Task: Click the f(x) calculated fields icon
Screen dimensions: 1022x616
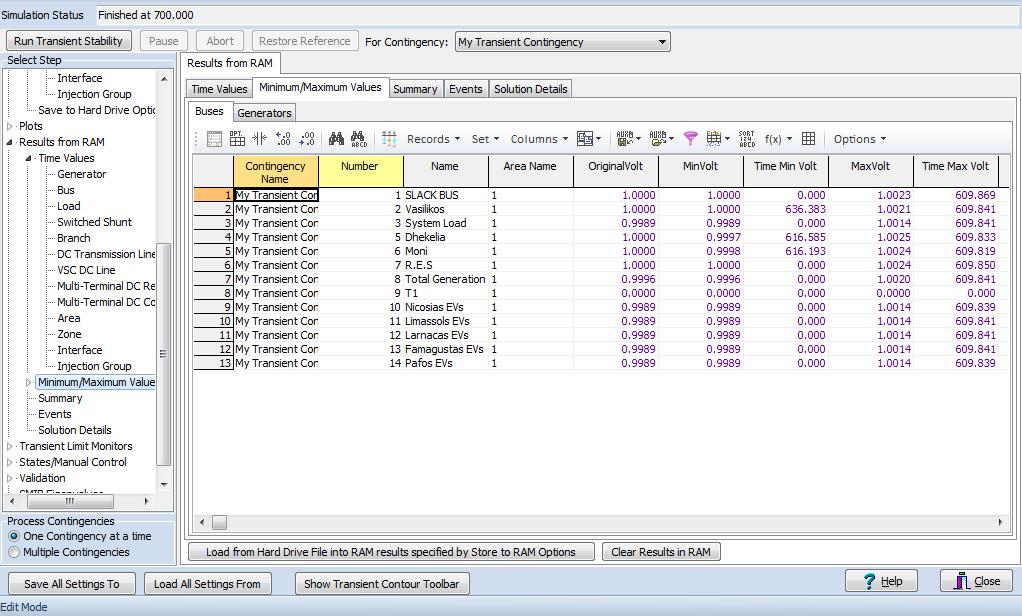Action: click(x=778, y=139)
